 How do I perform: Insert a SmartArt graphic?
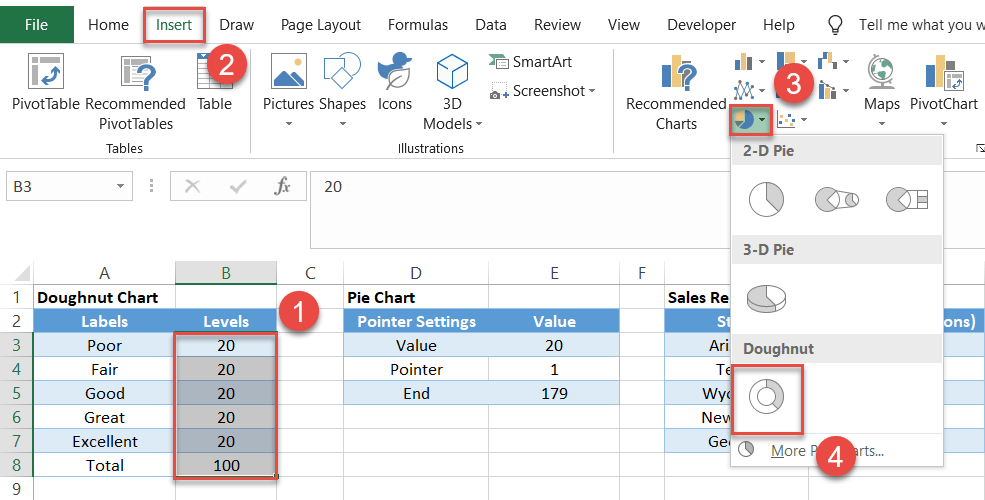tap(531, 62)
